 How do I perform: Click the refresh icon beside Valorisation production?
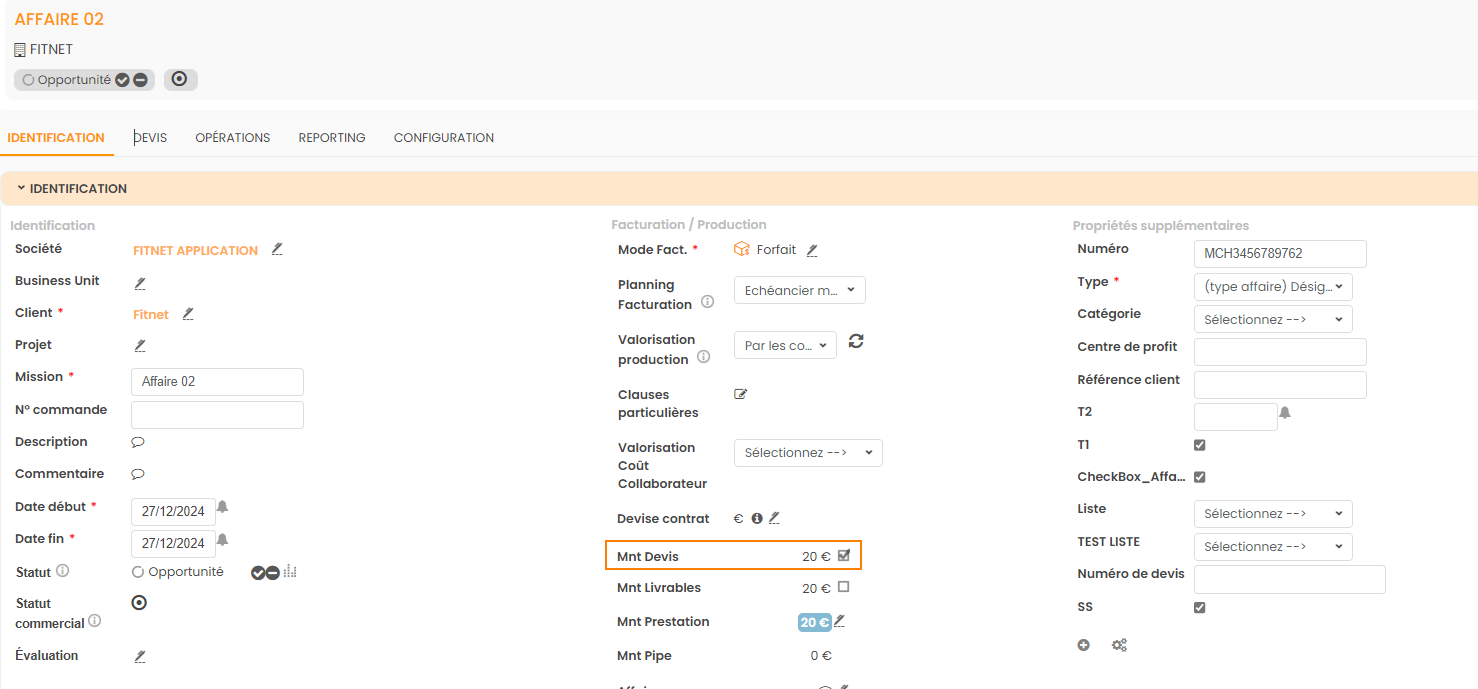pos(856,341)
